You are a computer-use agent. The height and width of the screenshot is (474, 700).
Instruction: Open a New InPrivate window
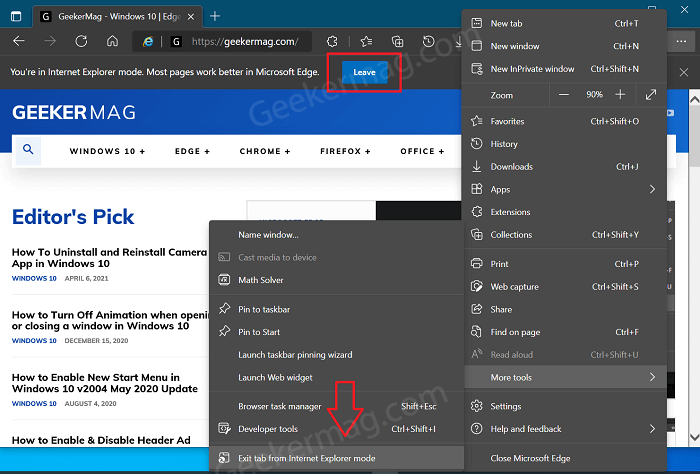click(x=564, y=69)
